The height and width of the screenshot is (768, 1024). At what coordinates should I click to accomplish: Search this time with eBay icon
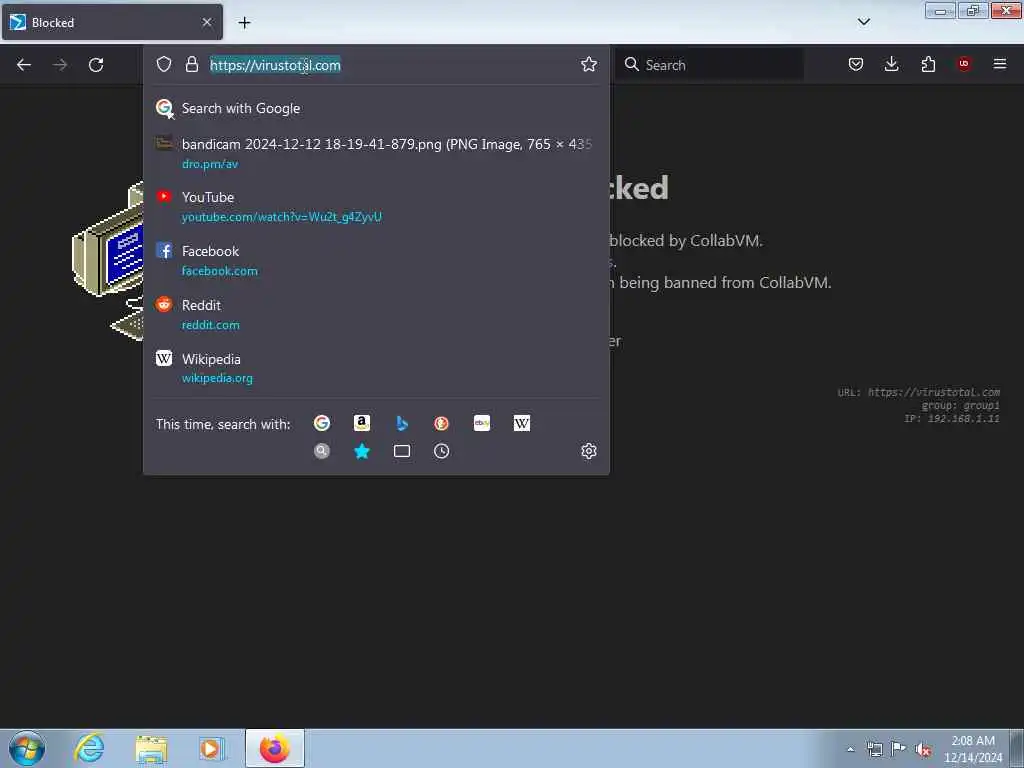pos(482,423)
